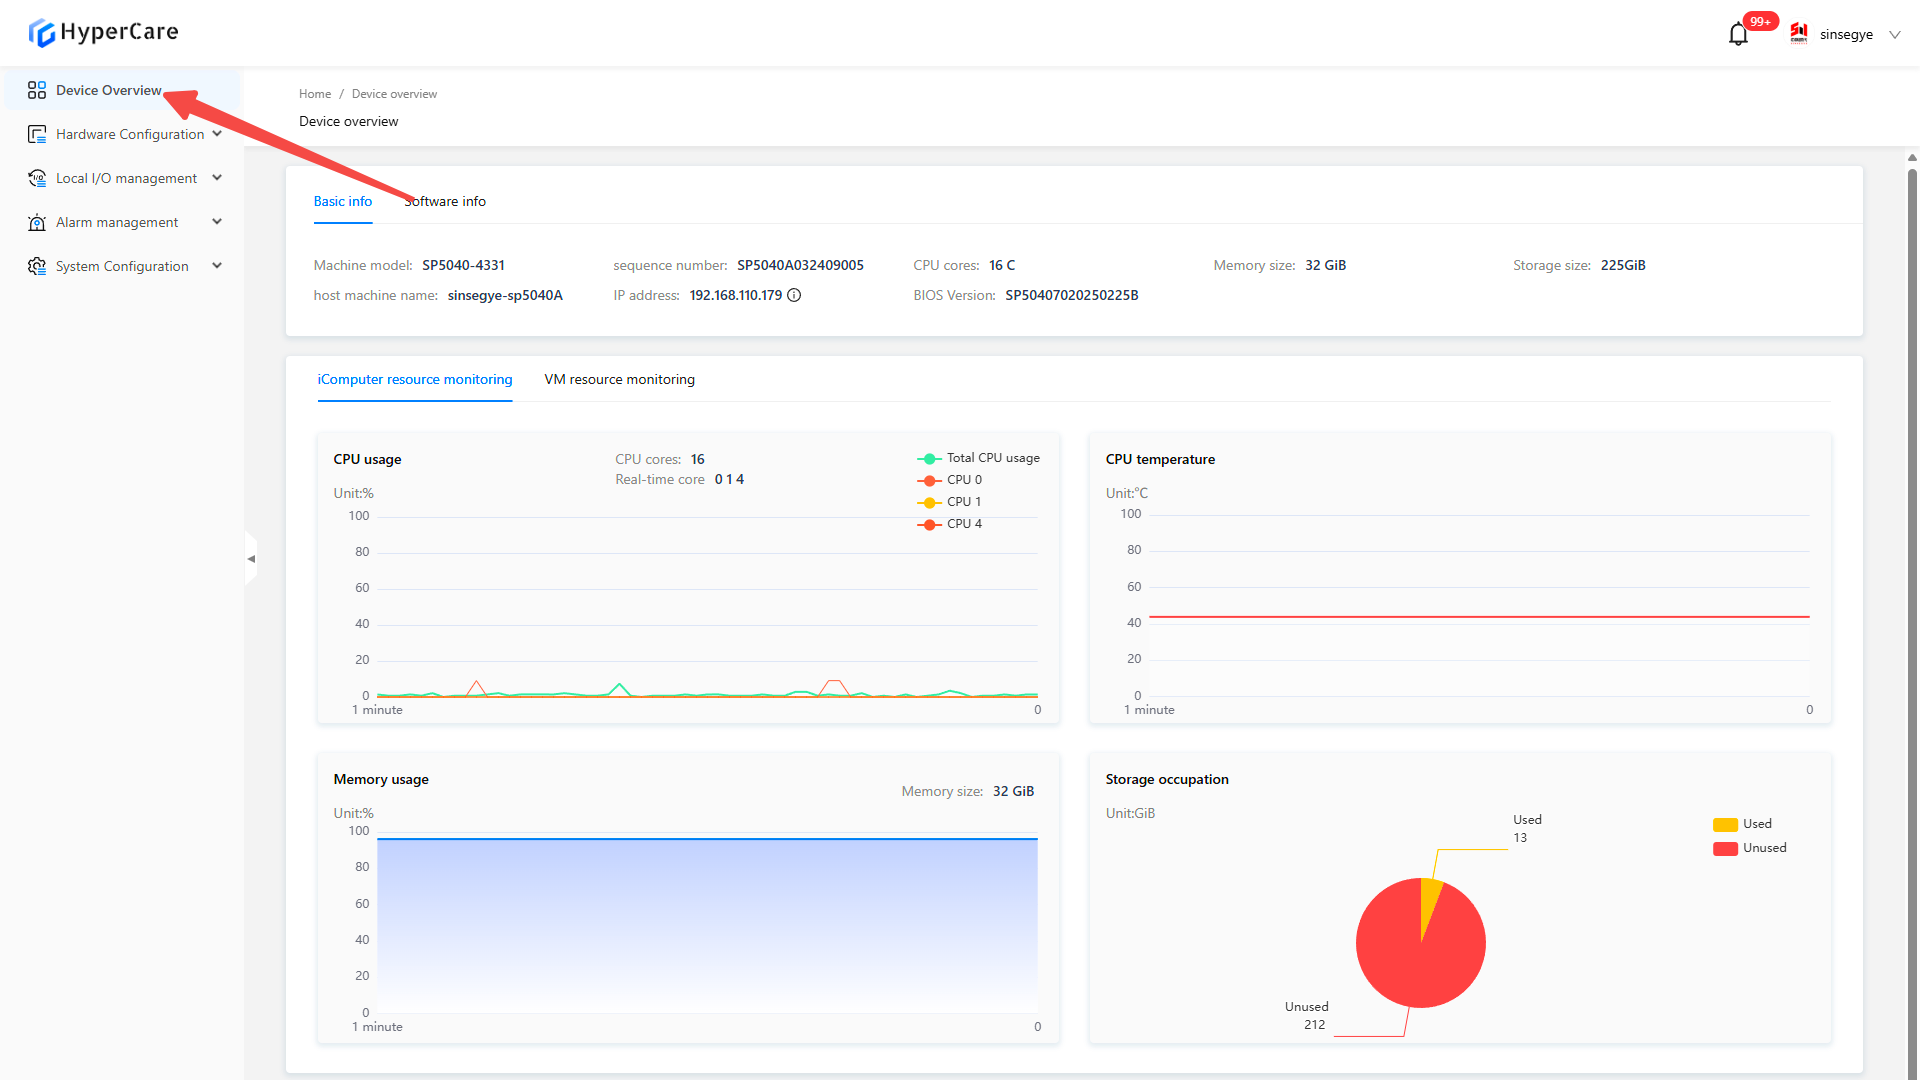Expand the Hardware Configuration menu chevron
Viewport: 1920px width, 1080px height.
pos(217,134)
